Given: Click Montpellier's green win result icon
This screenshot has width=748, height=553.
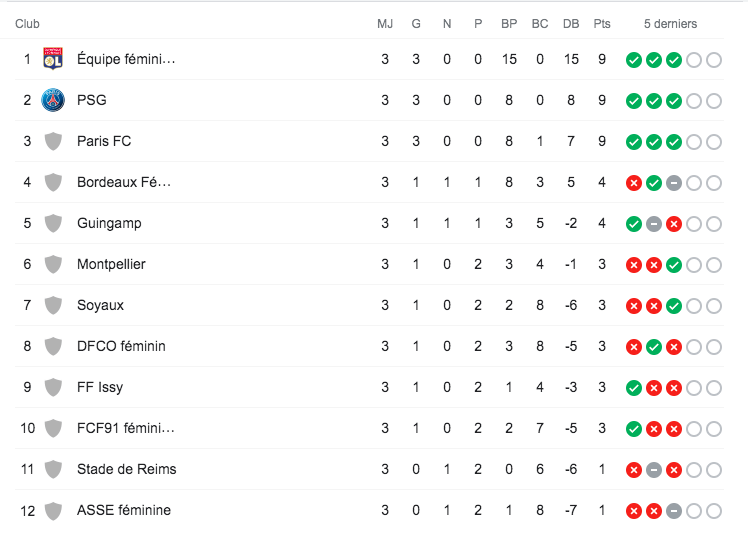Looking at the screenshot, I should point(673,265).
